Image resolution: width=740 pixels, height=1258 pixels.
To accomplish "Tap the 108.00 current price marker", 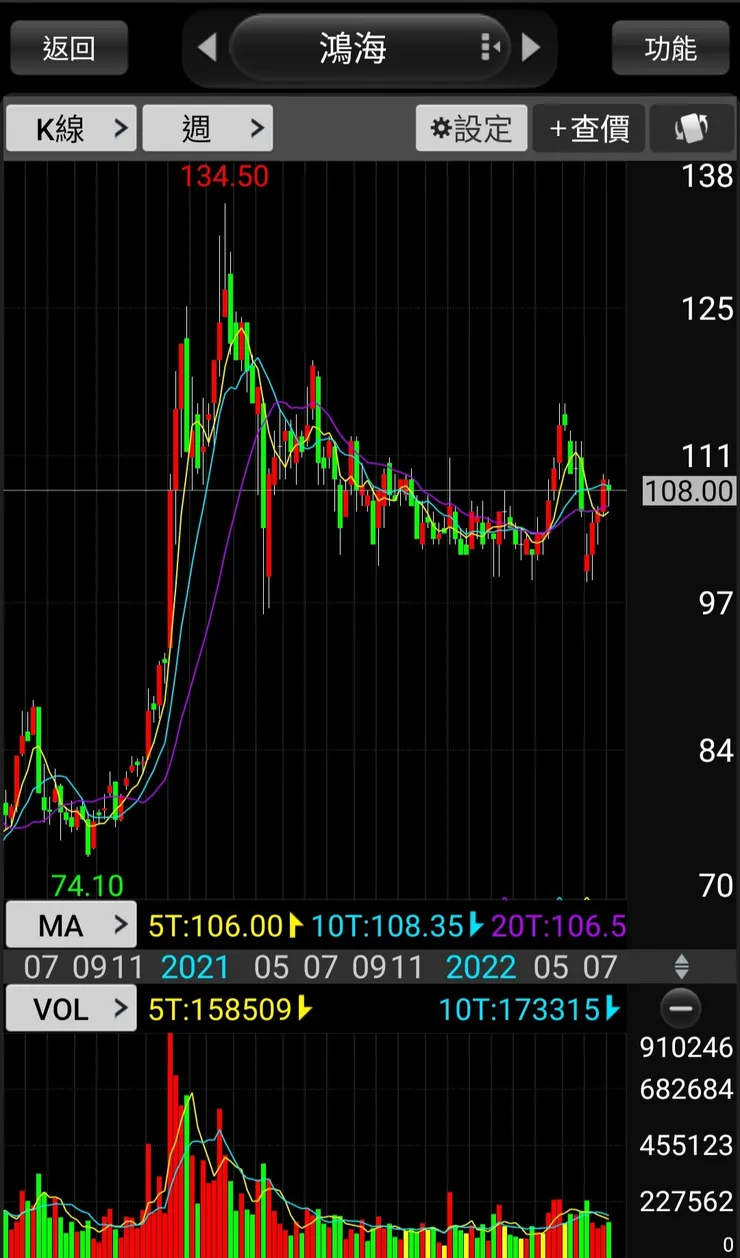I will pyautogui.click(x=688, y=491).
